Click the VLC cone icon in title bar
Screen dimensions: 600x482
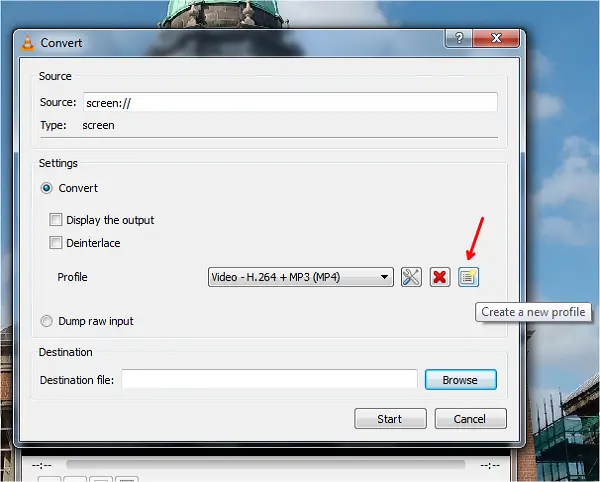27,43
